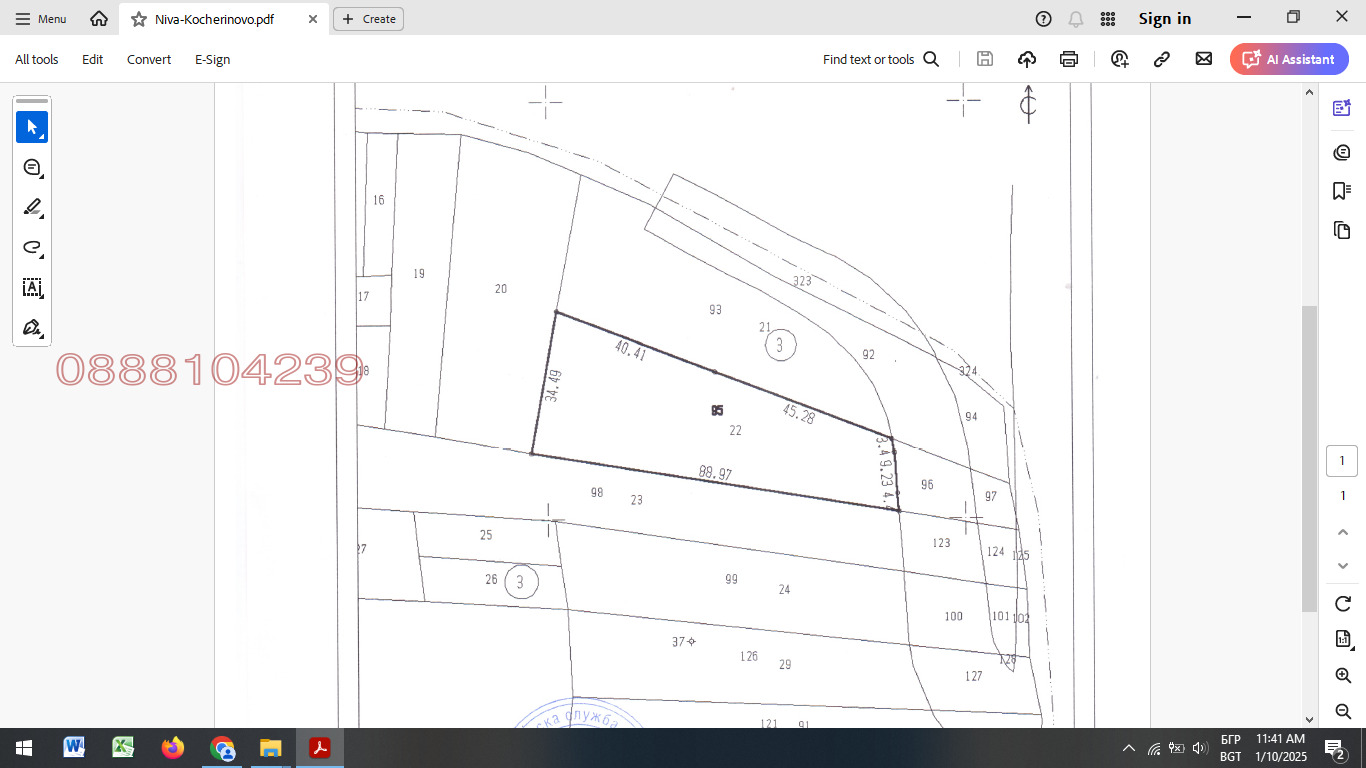Print the document using printer icon
Screen dimensions: 1366x768
point(1069,59)
